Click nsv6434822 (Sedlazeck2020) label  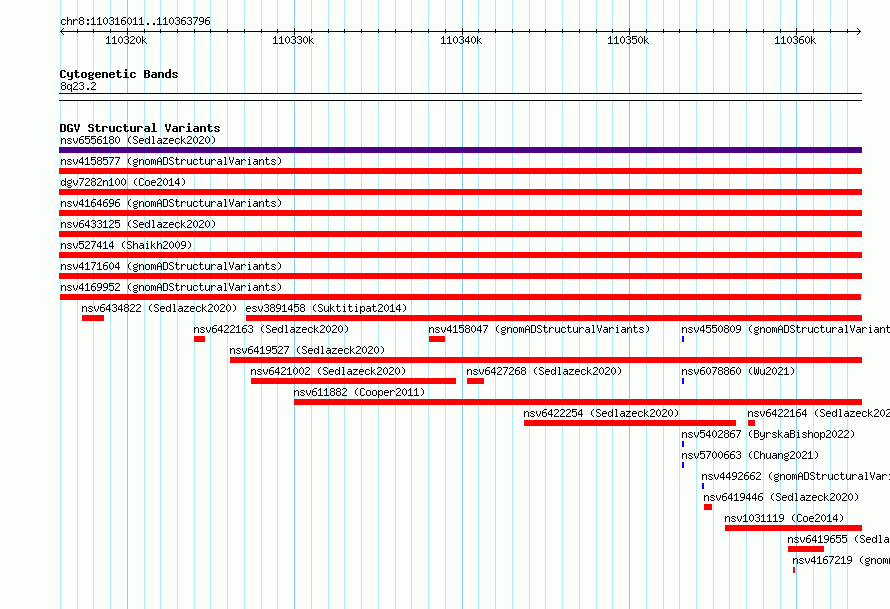(159, 308)
